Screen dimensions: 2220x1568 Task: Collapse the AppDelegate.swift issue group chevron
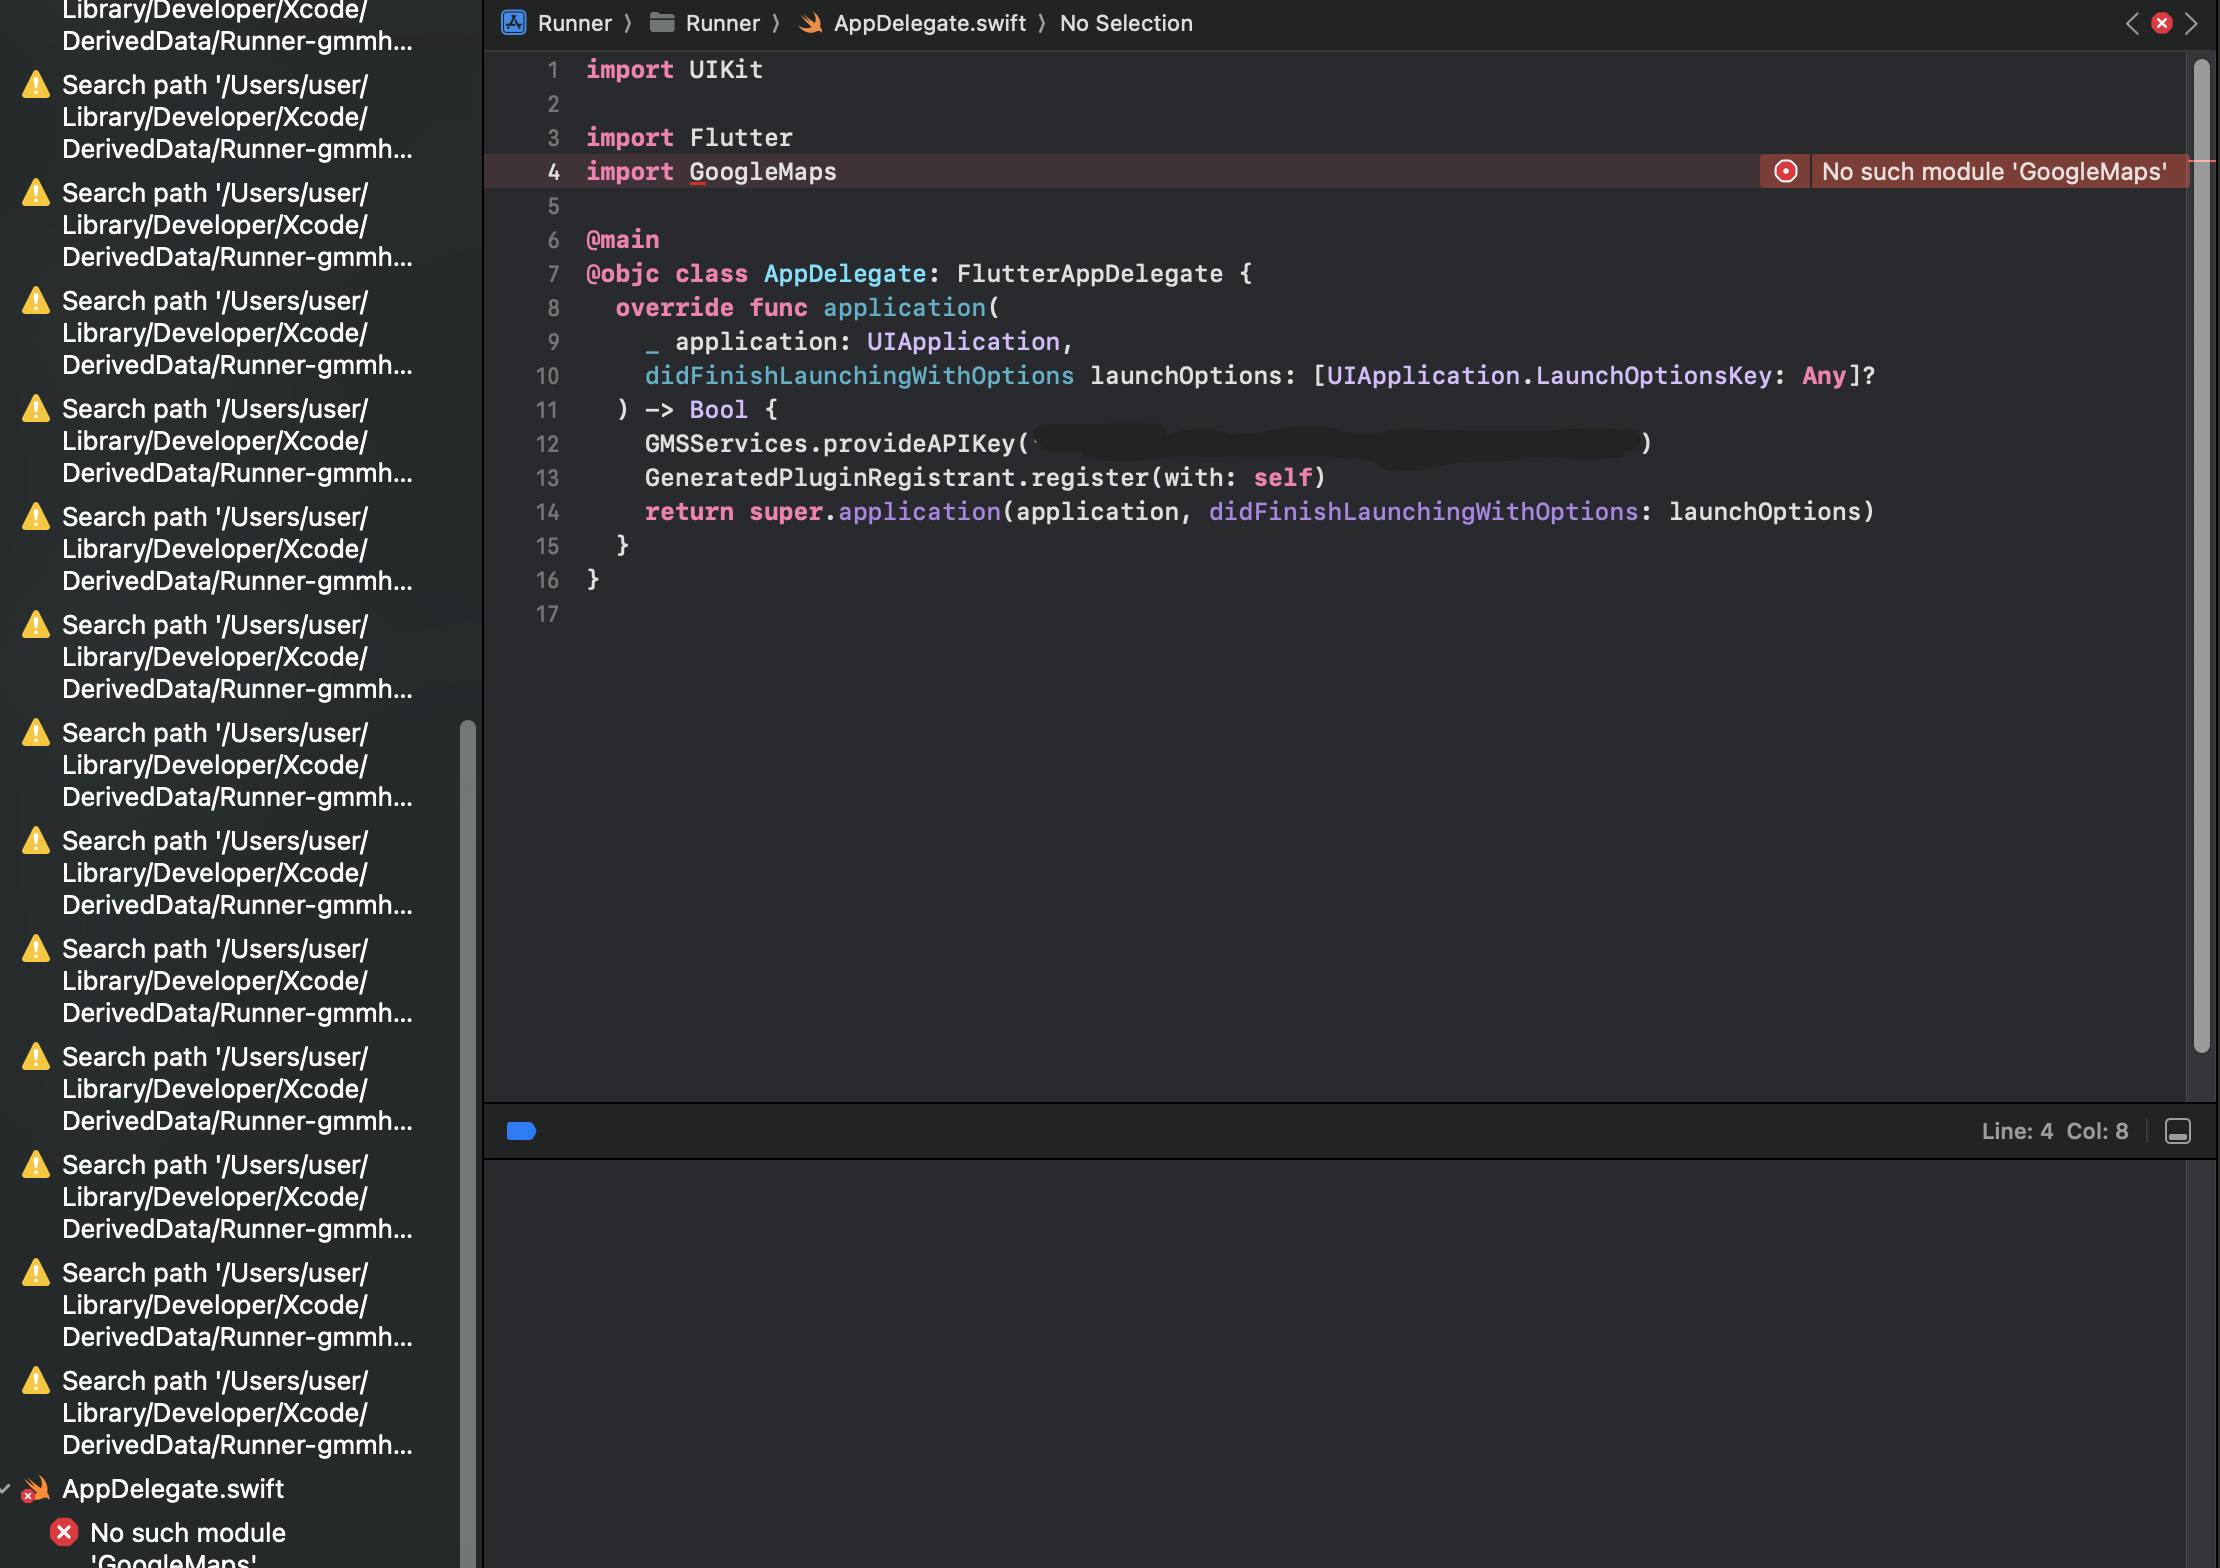[x=6, y=1489]
